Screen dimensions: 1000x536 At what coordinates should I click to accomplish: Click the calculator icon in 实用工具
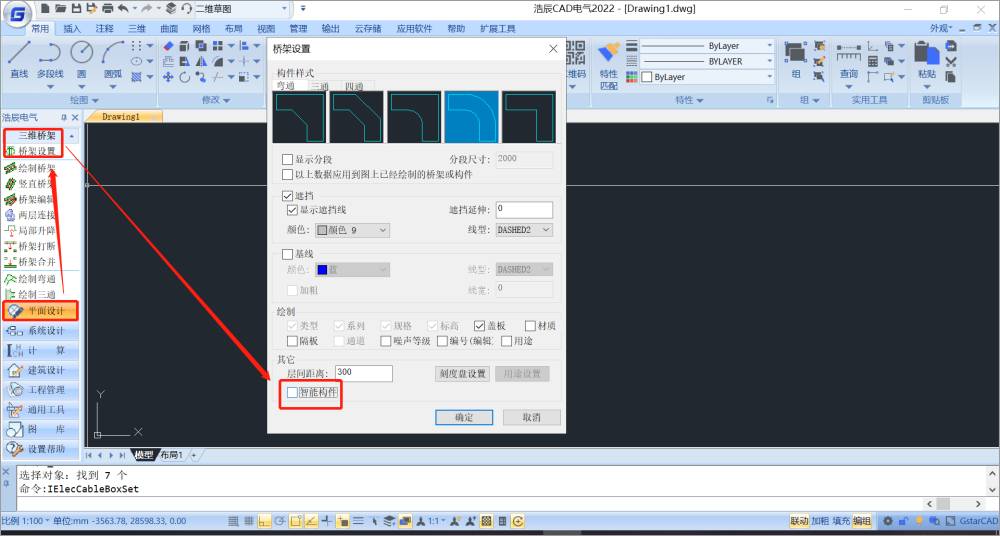point(872,62)
